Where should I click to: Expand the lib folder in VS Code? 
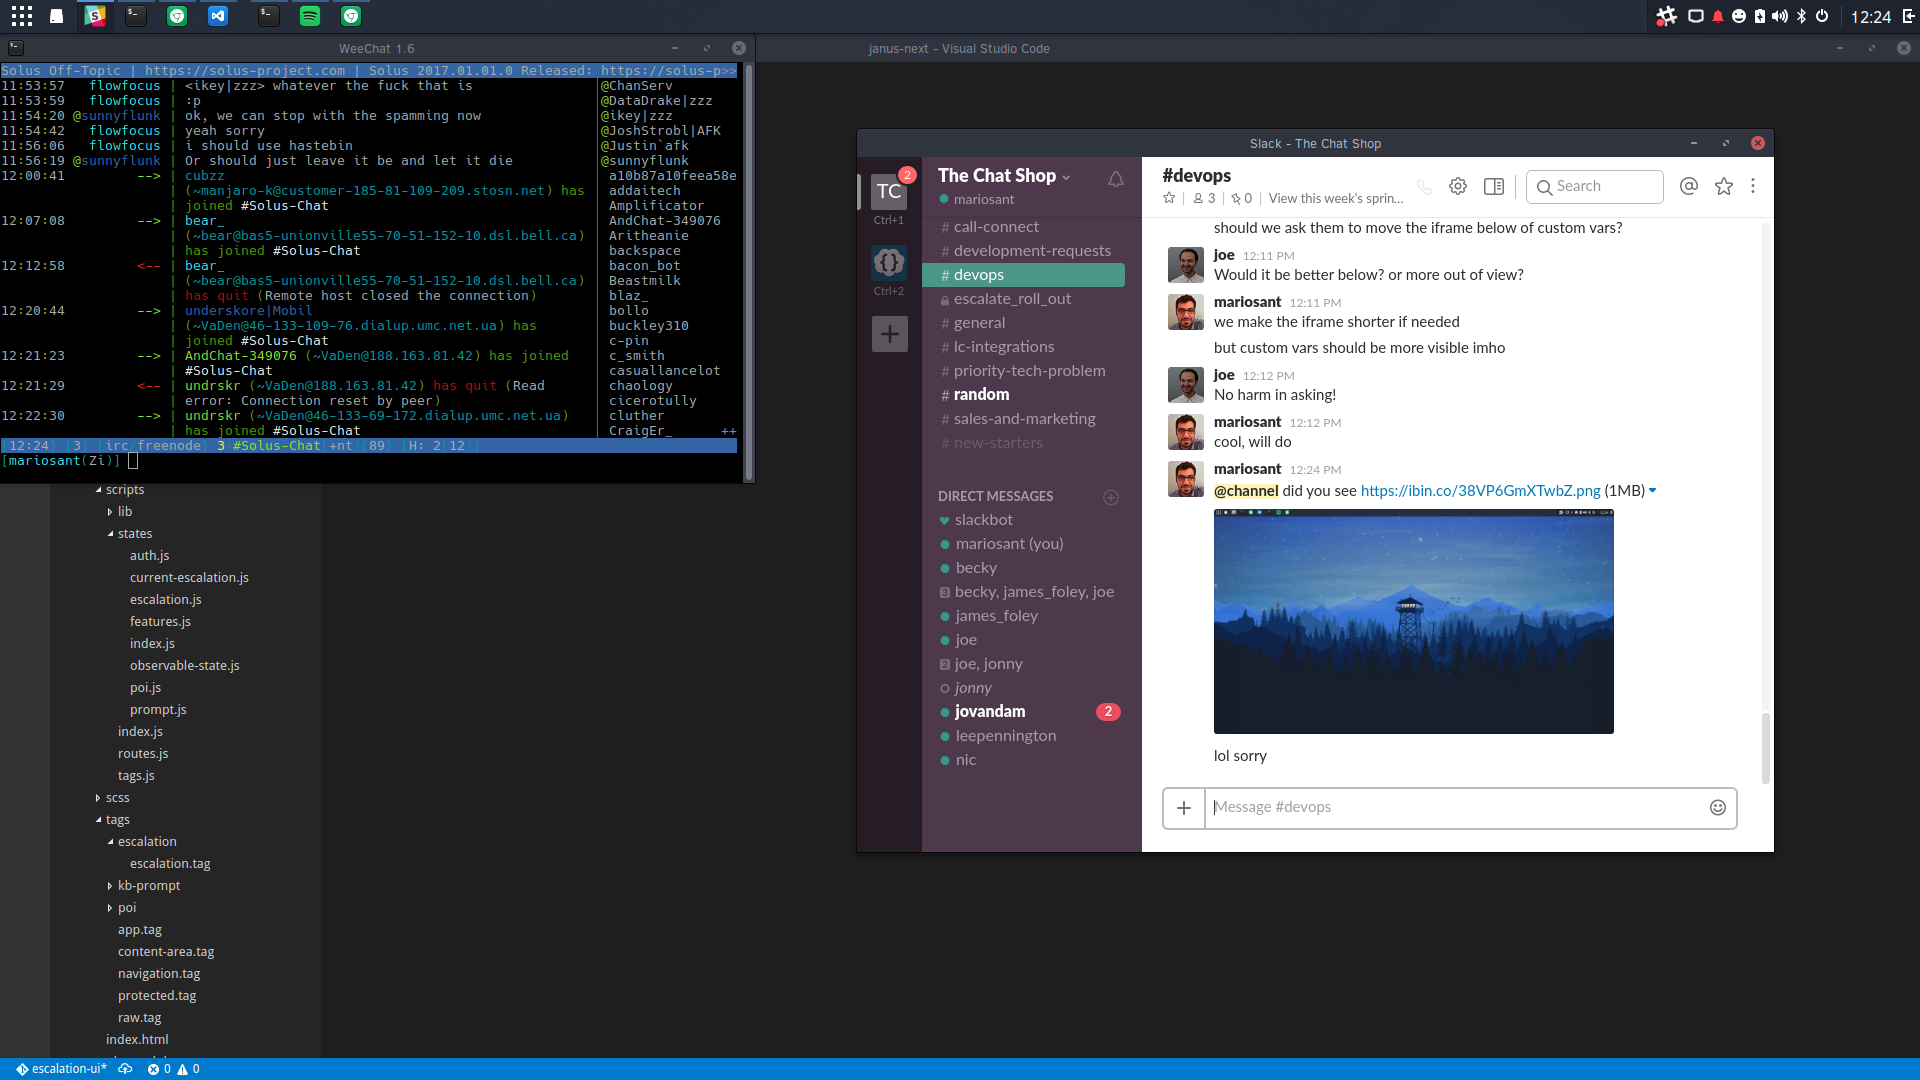point(110,512)
